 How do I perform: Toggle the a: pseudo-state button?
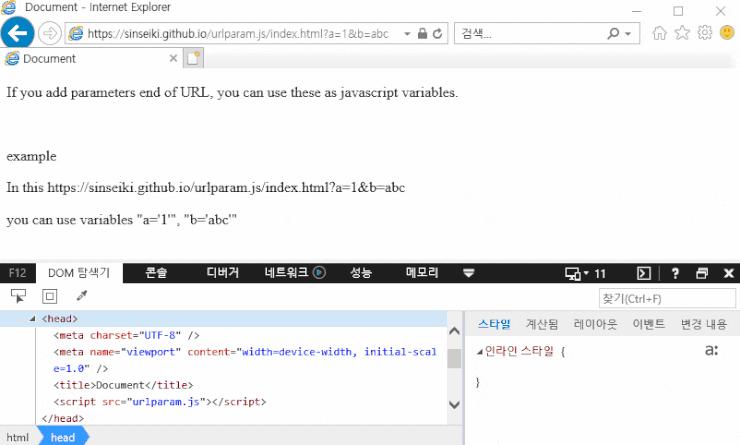coord(711,350)
